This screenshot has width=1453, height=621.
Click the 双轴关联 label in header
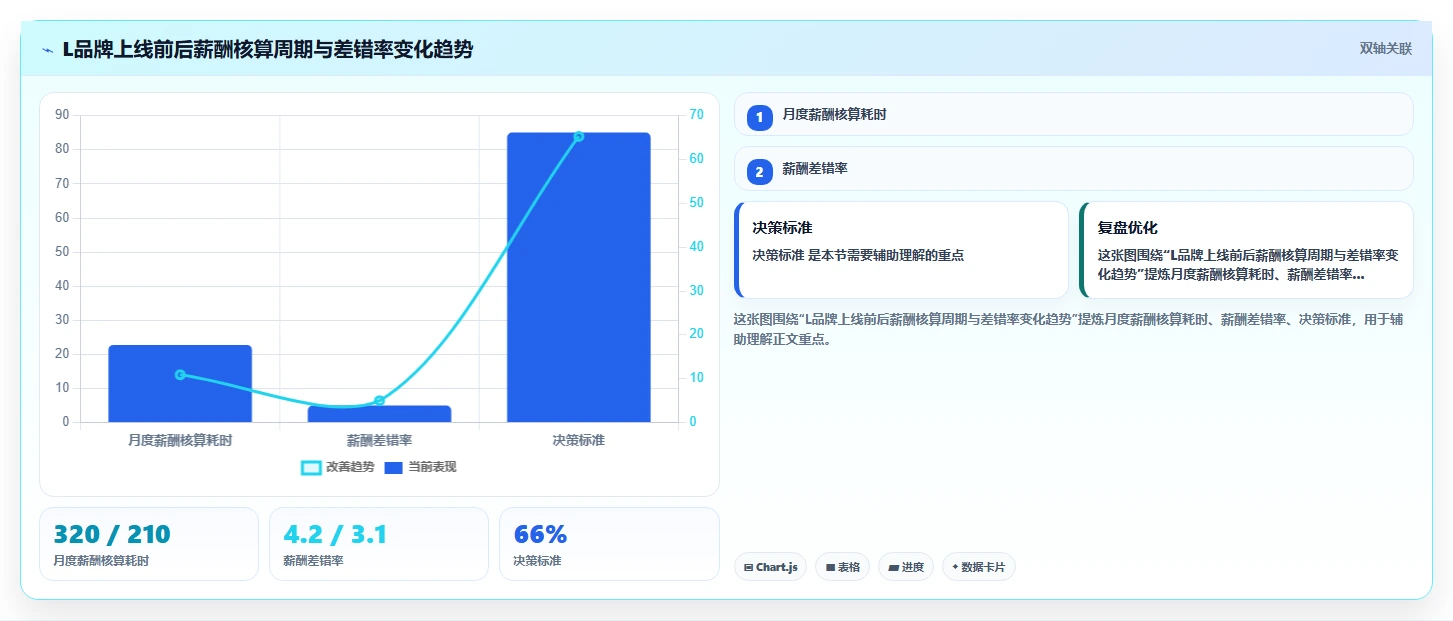(1385, 49)
